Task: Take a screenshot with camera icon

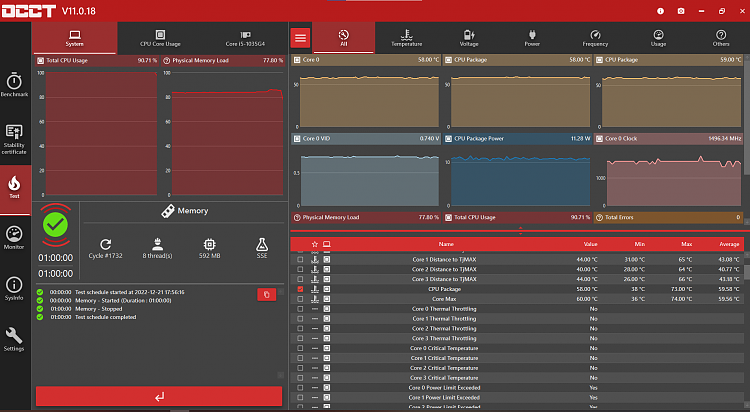Action: tap(681, 11)
